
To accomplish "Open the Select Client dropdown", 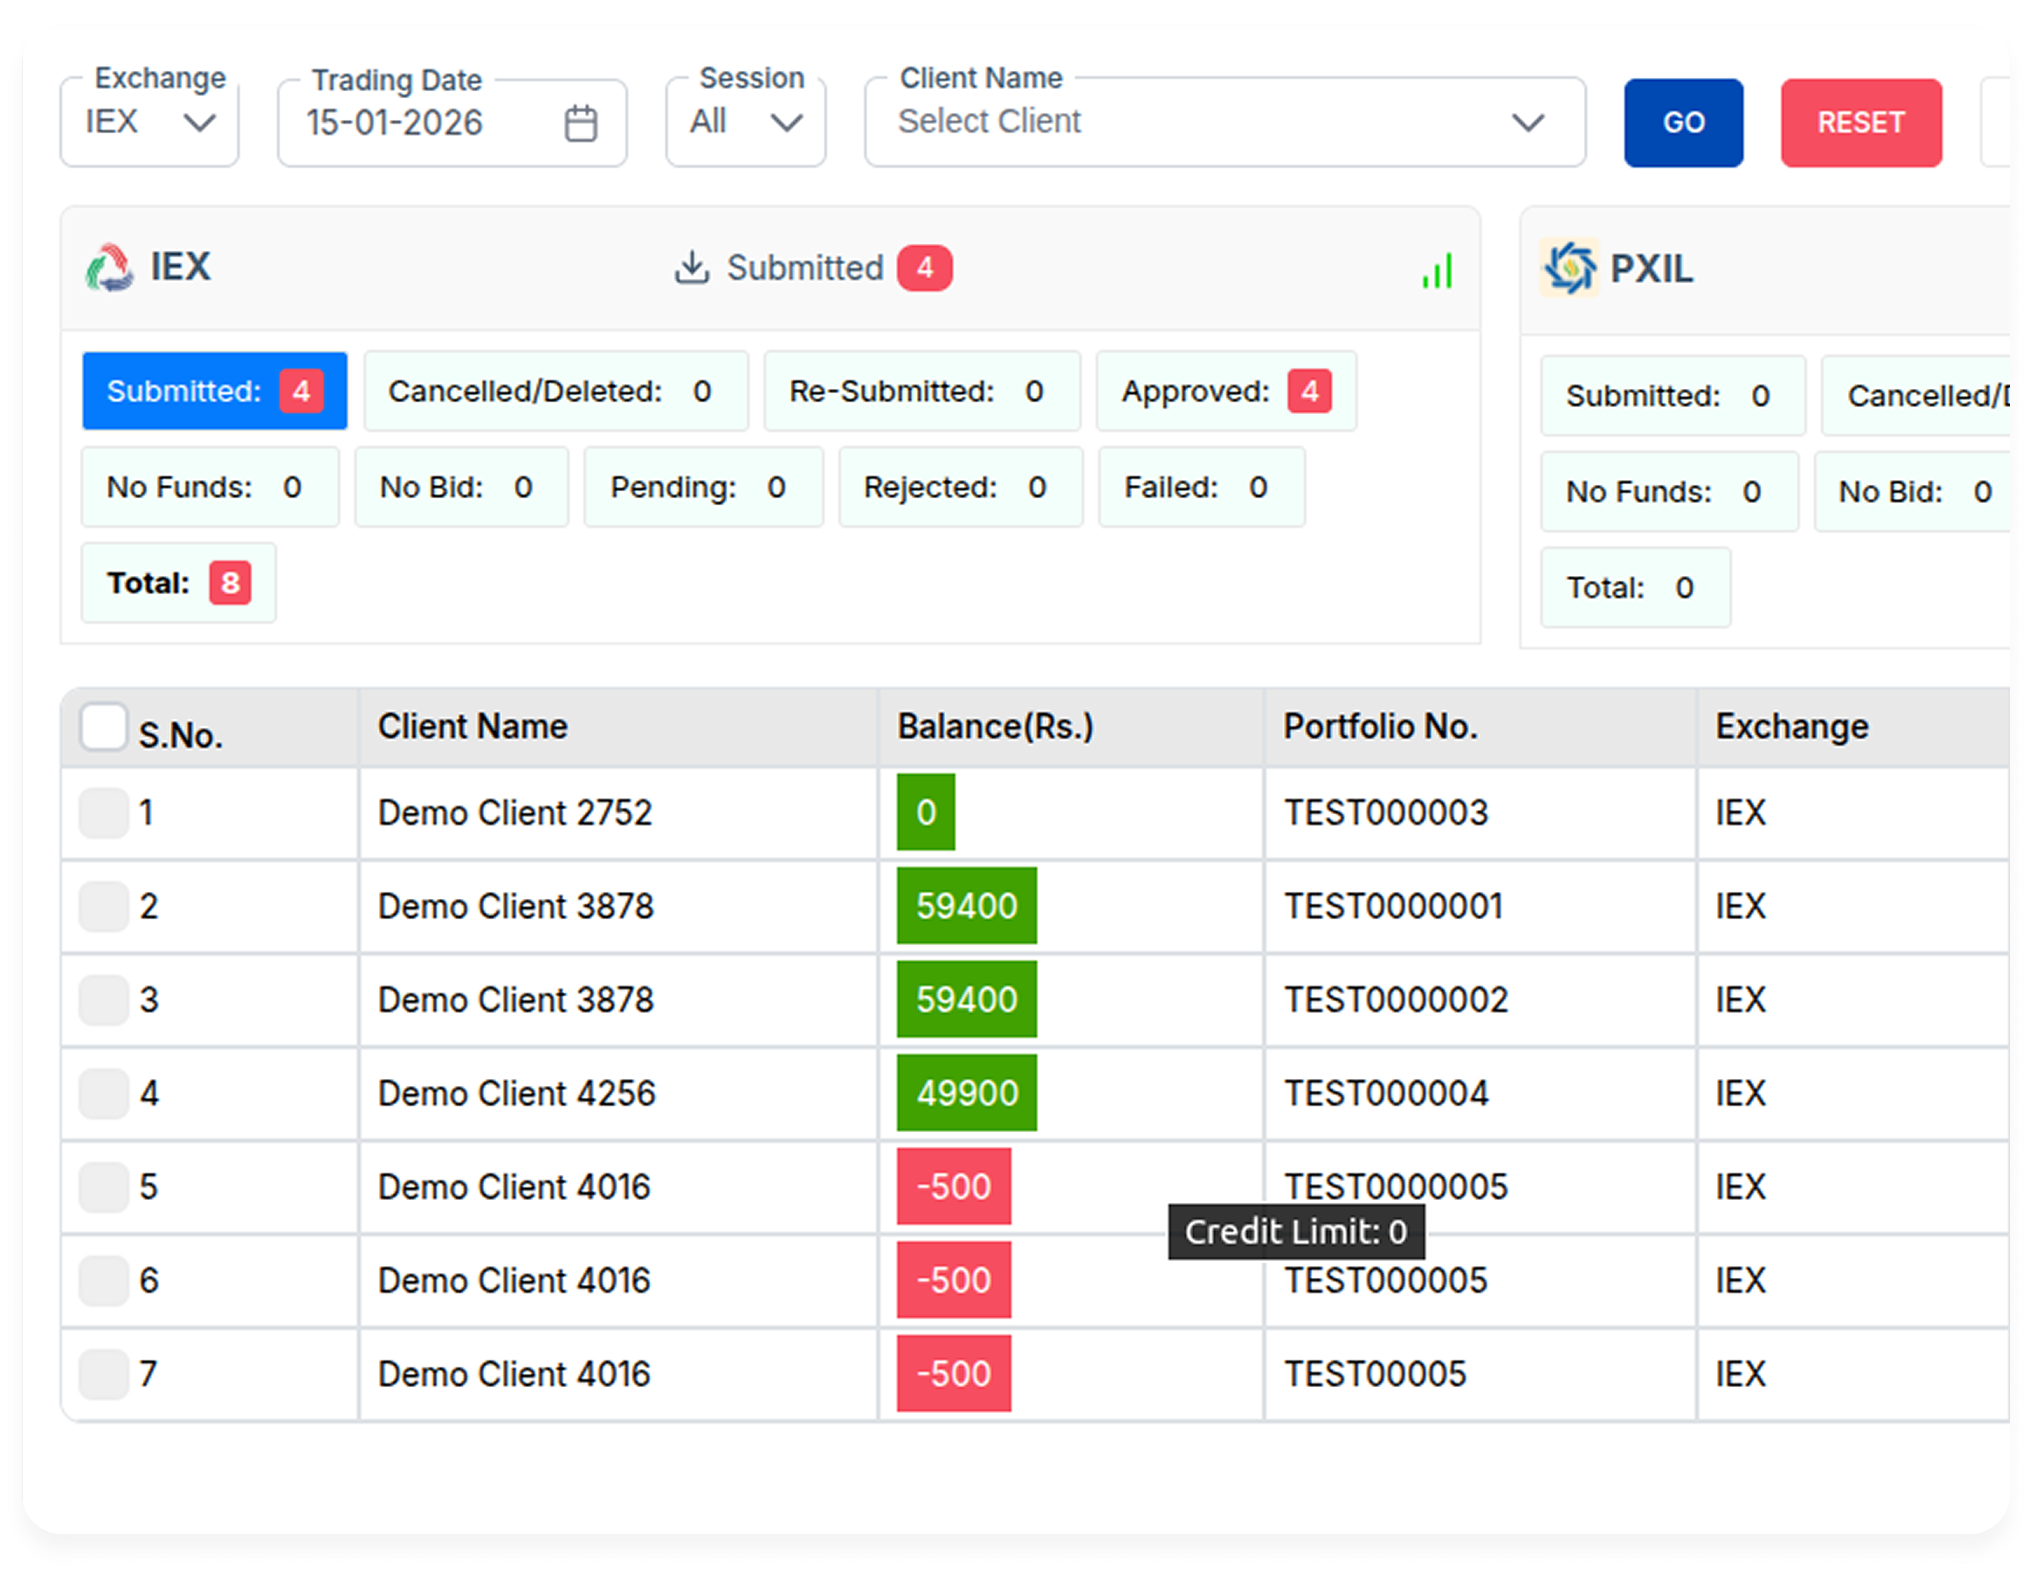I will [1223, 122].
